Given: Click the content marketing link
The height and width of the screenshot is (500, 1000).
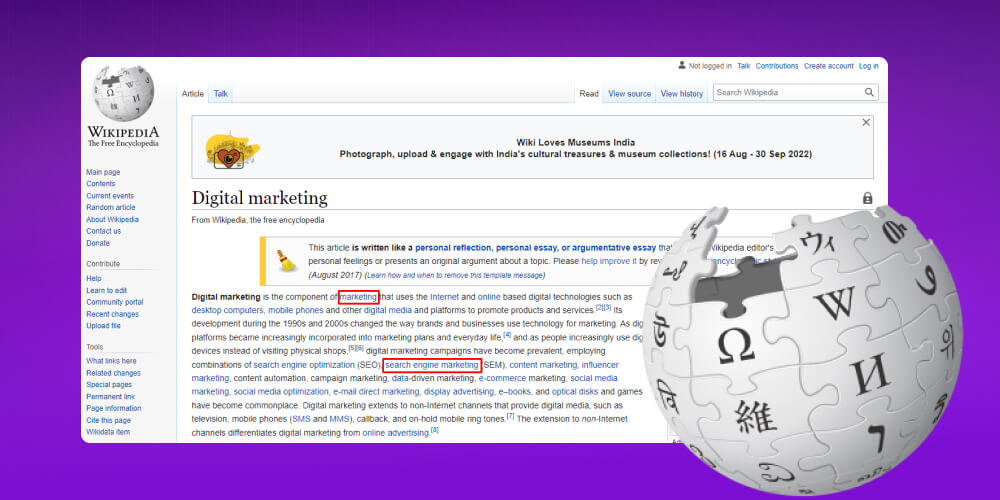Looking at the screenshot, I should (543, 365).
